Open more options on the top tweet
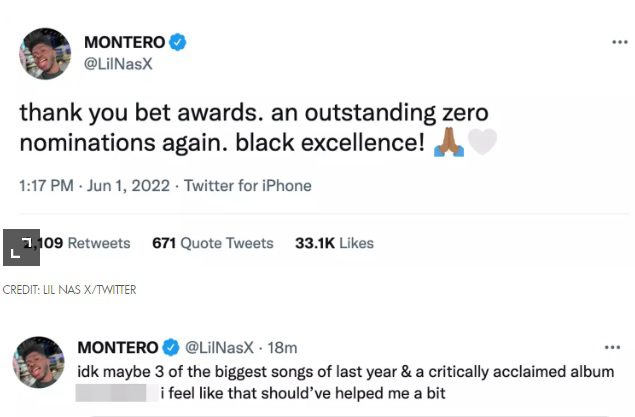Screen dimensions: 635x417 [619, 43]
